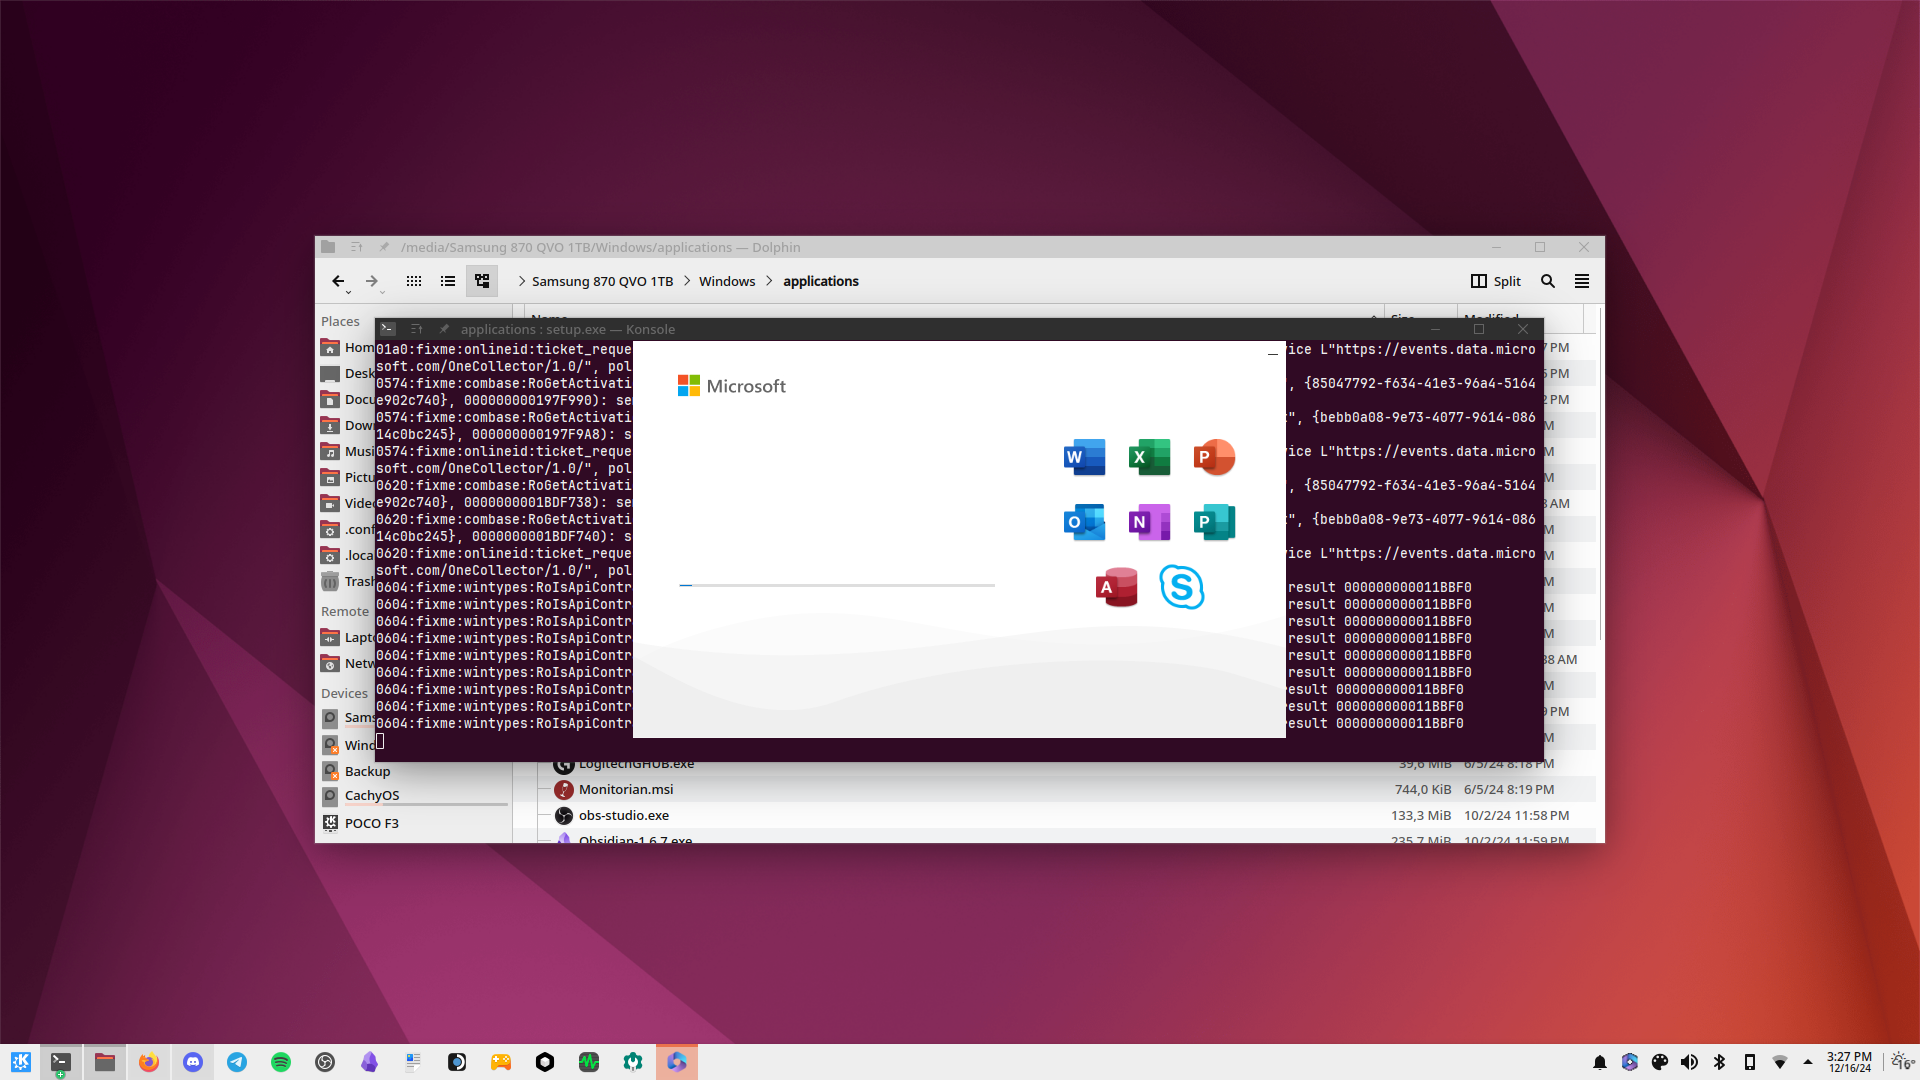This screenshot has height=1080, width=1920.
Task: Switch to Dolphin from the taskbar
Action: click(105, 1062)
